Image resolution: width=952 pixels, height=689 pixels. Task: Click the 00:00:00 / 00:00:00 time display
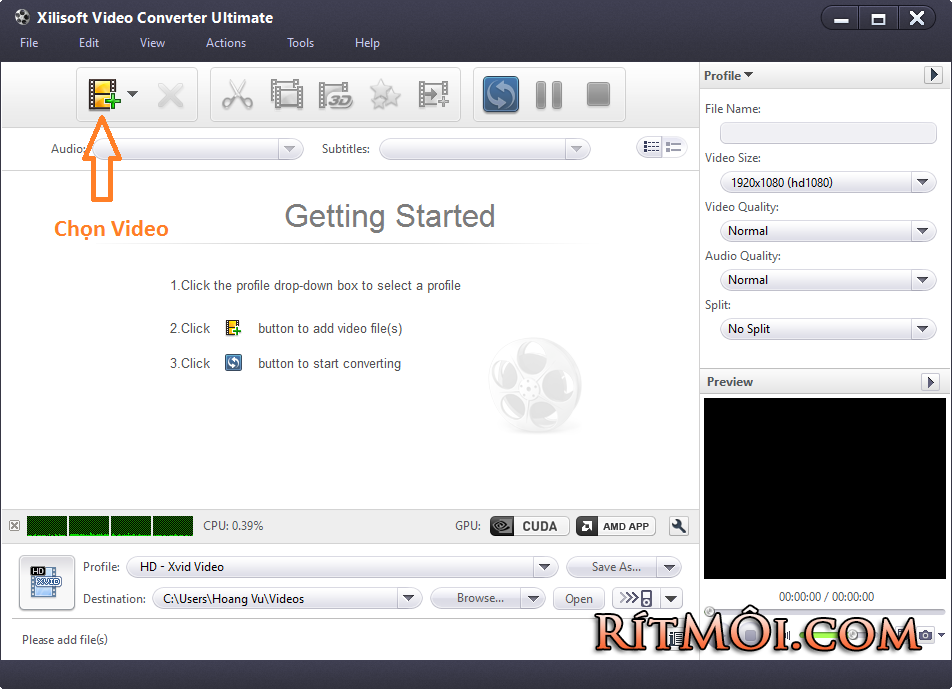coord(826,597)
